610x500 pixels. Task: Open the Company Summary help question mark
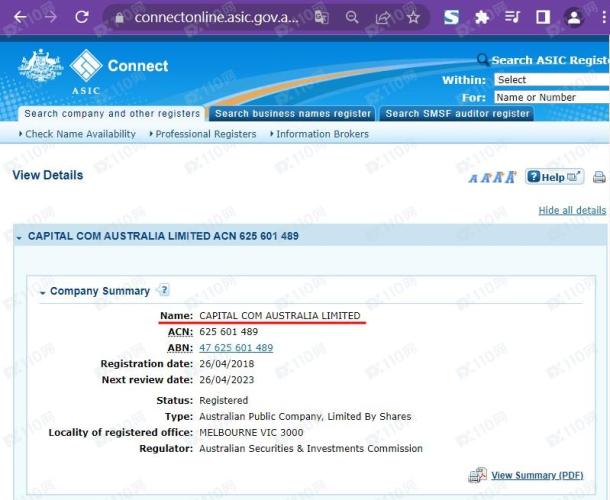click(164, 290)
